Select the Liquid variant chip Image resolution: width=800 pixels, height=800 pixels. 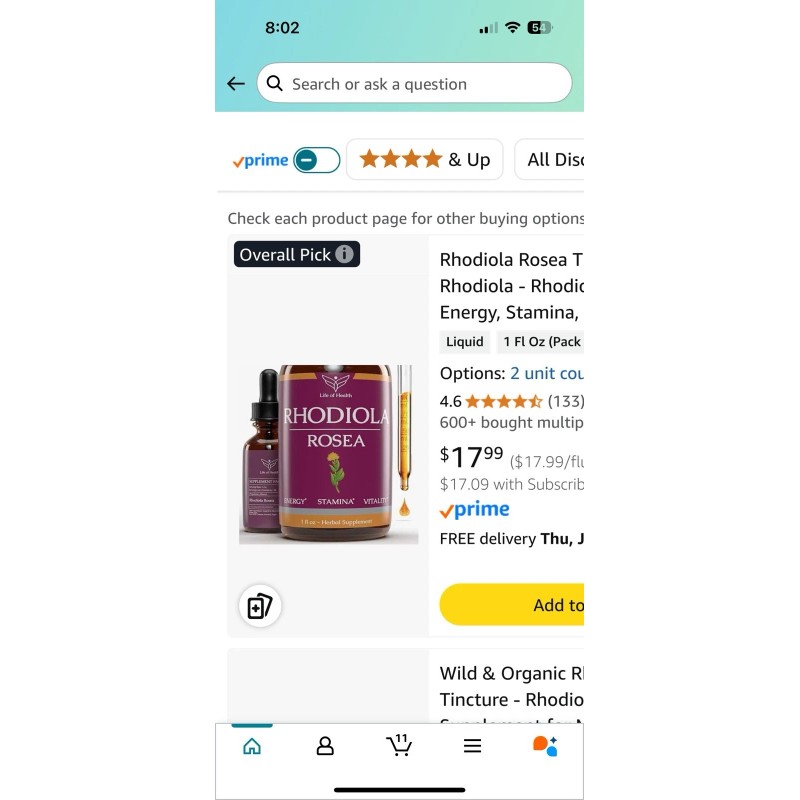tap(465, 342)
